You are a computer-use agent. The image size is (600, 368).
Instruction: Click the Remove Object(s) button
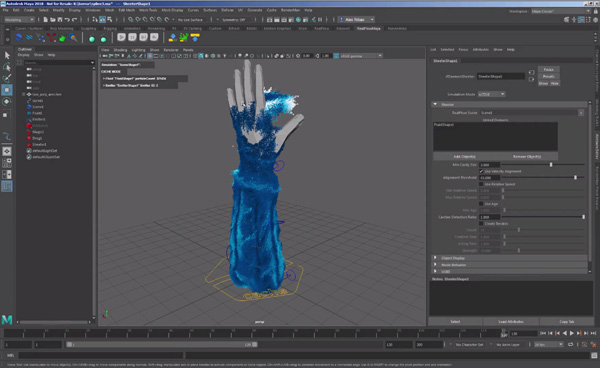tap(527, 156)
